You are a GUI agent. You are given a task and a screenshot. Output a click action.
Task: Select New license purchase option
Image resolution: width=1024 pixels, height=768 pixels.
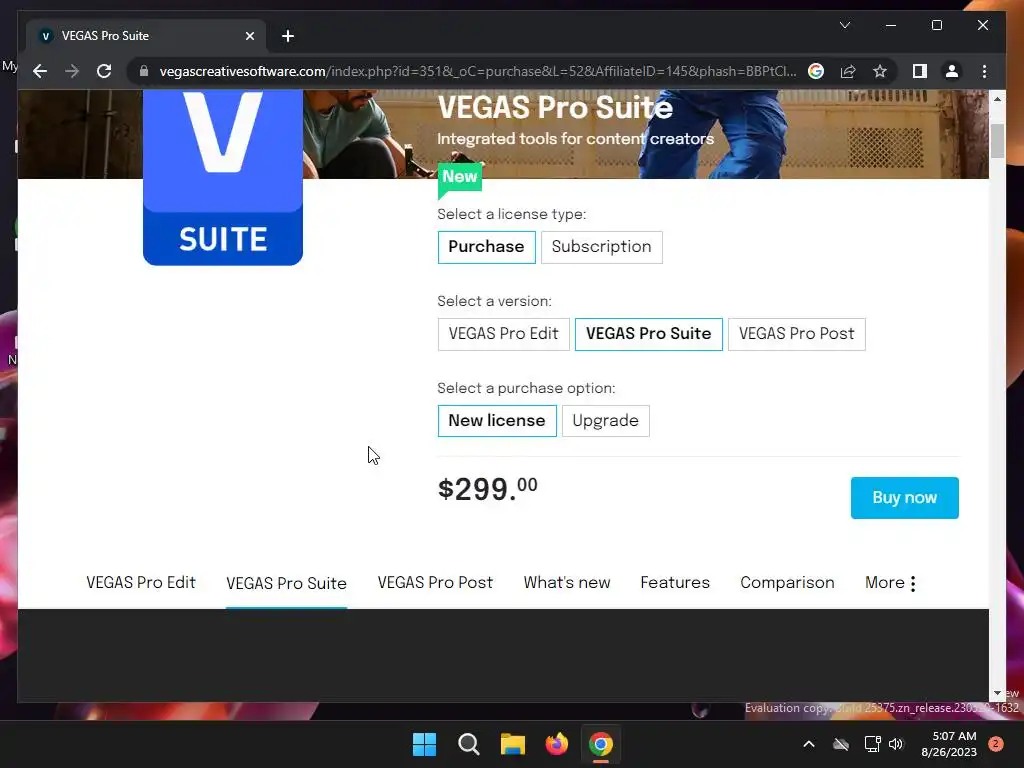click(x=497, y=421)
